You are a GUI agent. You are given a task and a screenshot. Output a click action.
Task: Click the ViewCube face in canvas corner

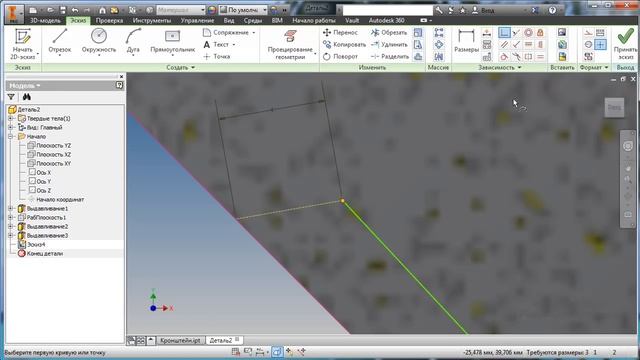[x=614, y=107]
